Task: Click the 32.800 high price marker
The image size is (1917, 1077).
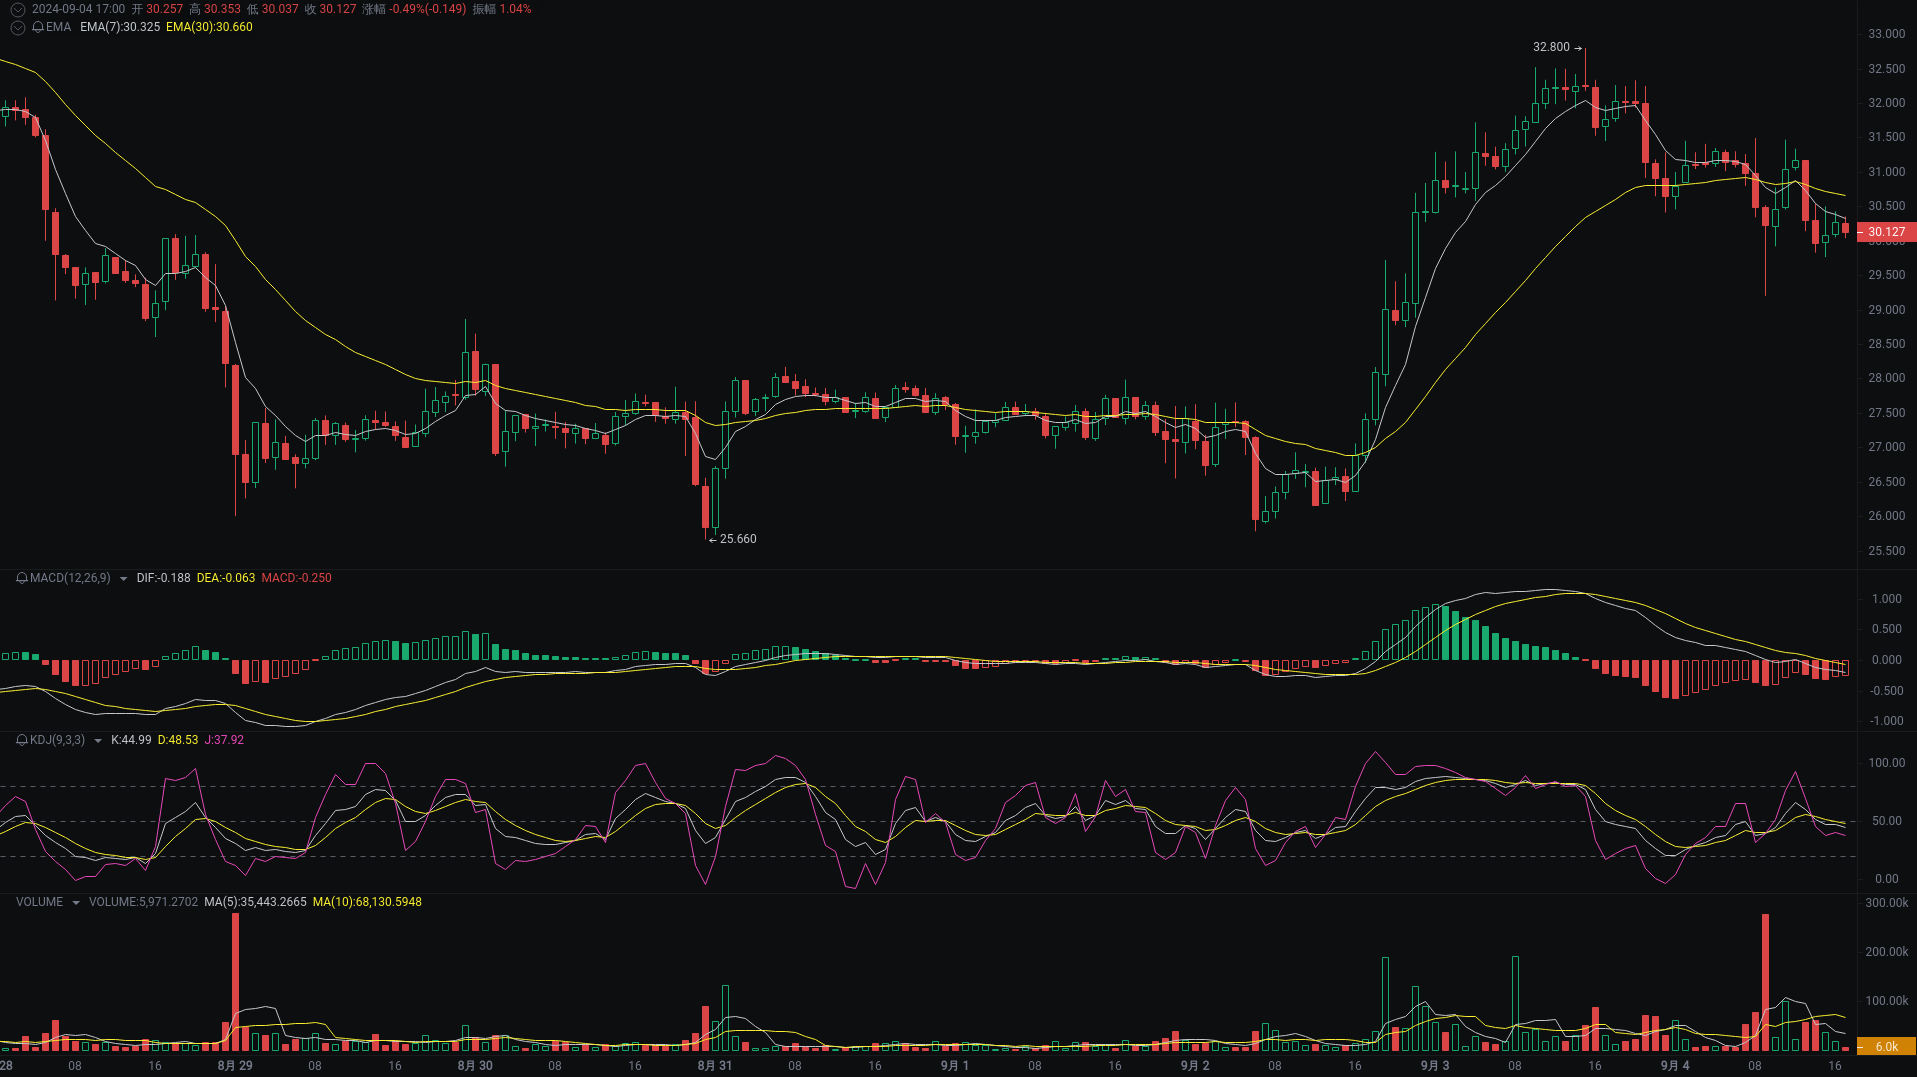Action: pyautogui.click(x=1554, y=46)
